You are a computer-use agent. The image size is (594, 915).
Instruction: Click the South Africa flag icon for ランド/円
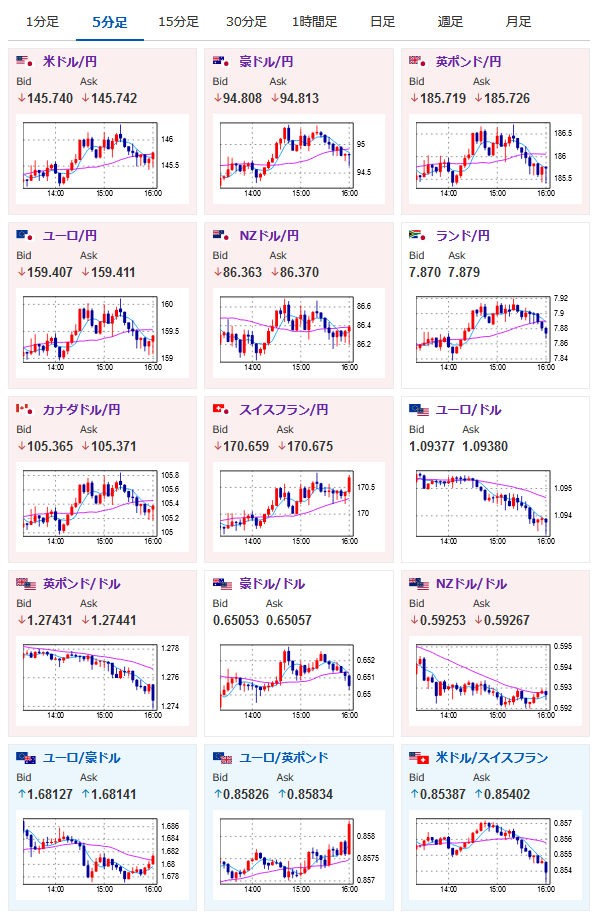[x=418, y=235]
